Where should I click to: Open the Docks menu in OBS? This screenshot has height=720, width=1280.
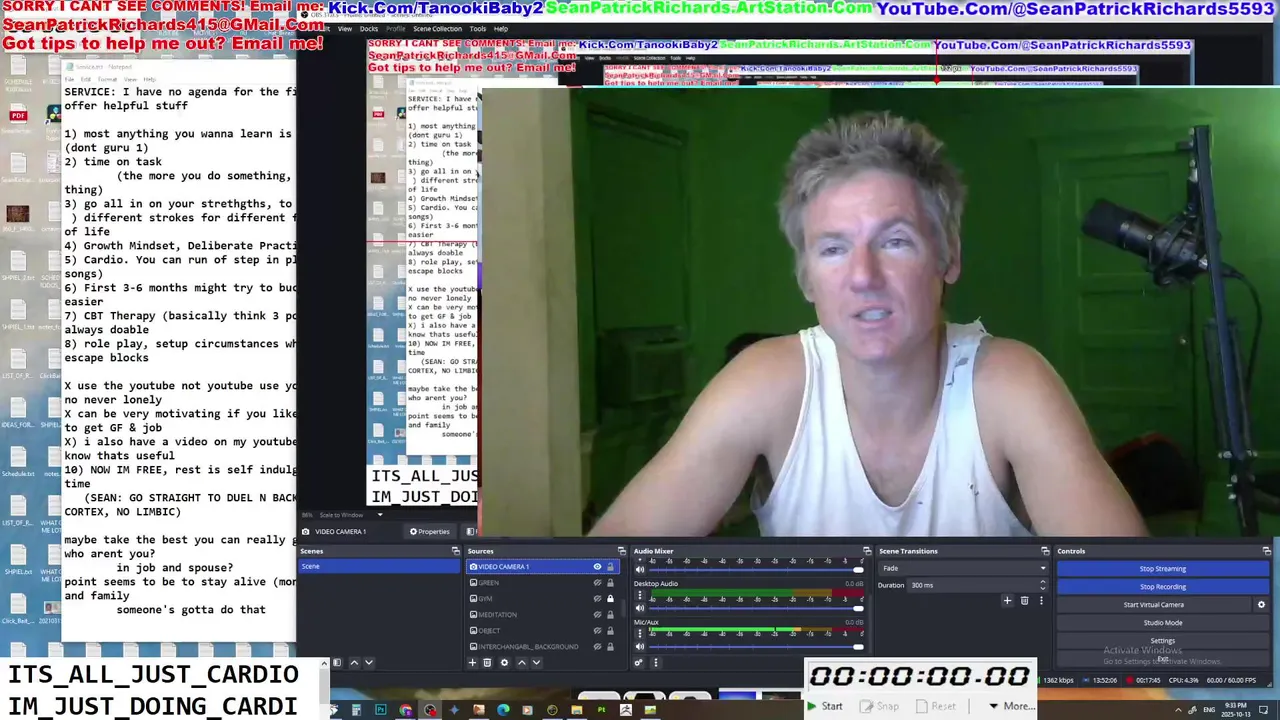[x=369, y=29]
